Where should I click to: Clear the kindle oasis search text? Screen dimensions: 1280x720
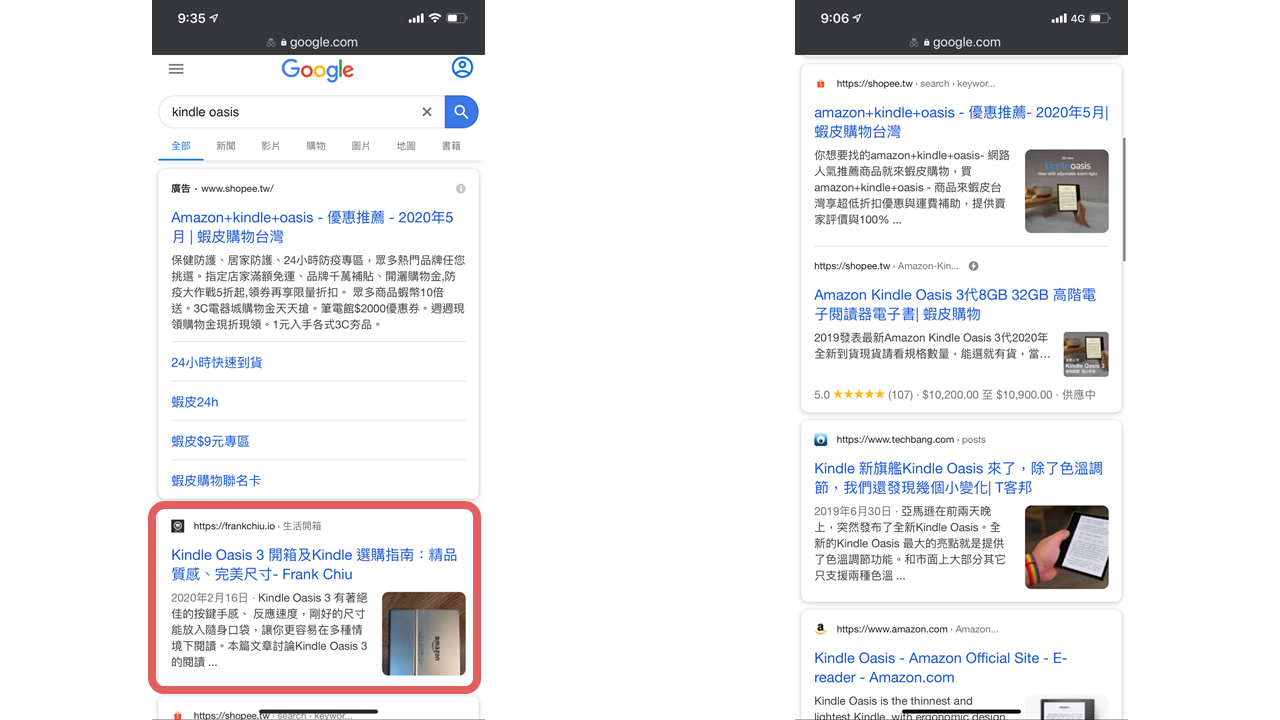(427, 112)
